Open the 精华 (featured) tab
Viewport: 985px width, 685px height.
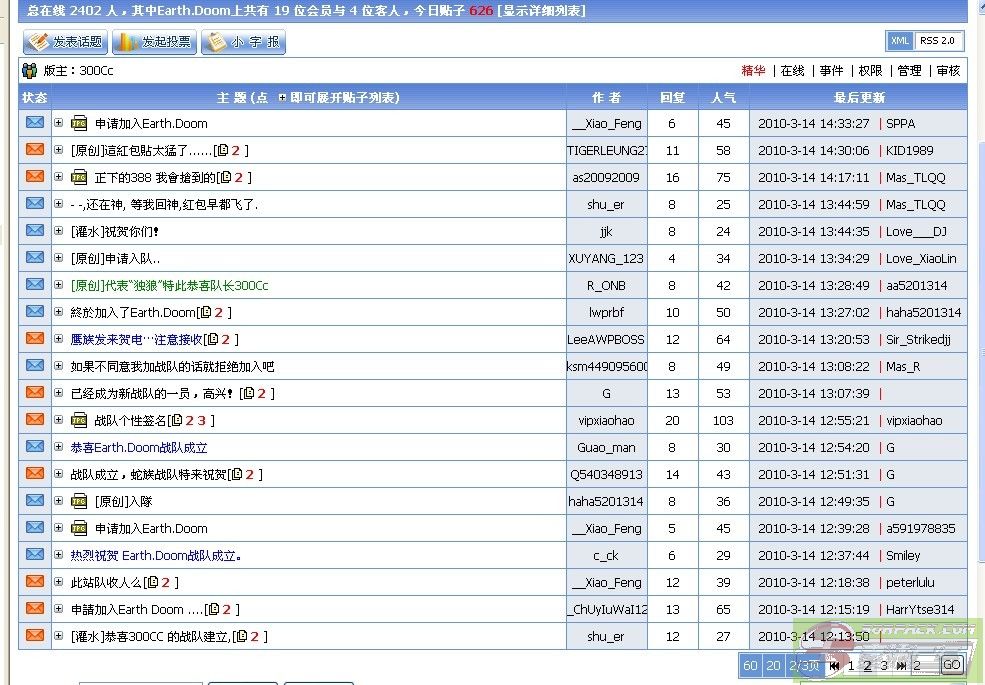pos(753,71)
